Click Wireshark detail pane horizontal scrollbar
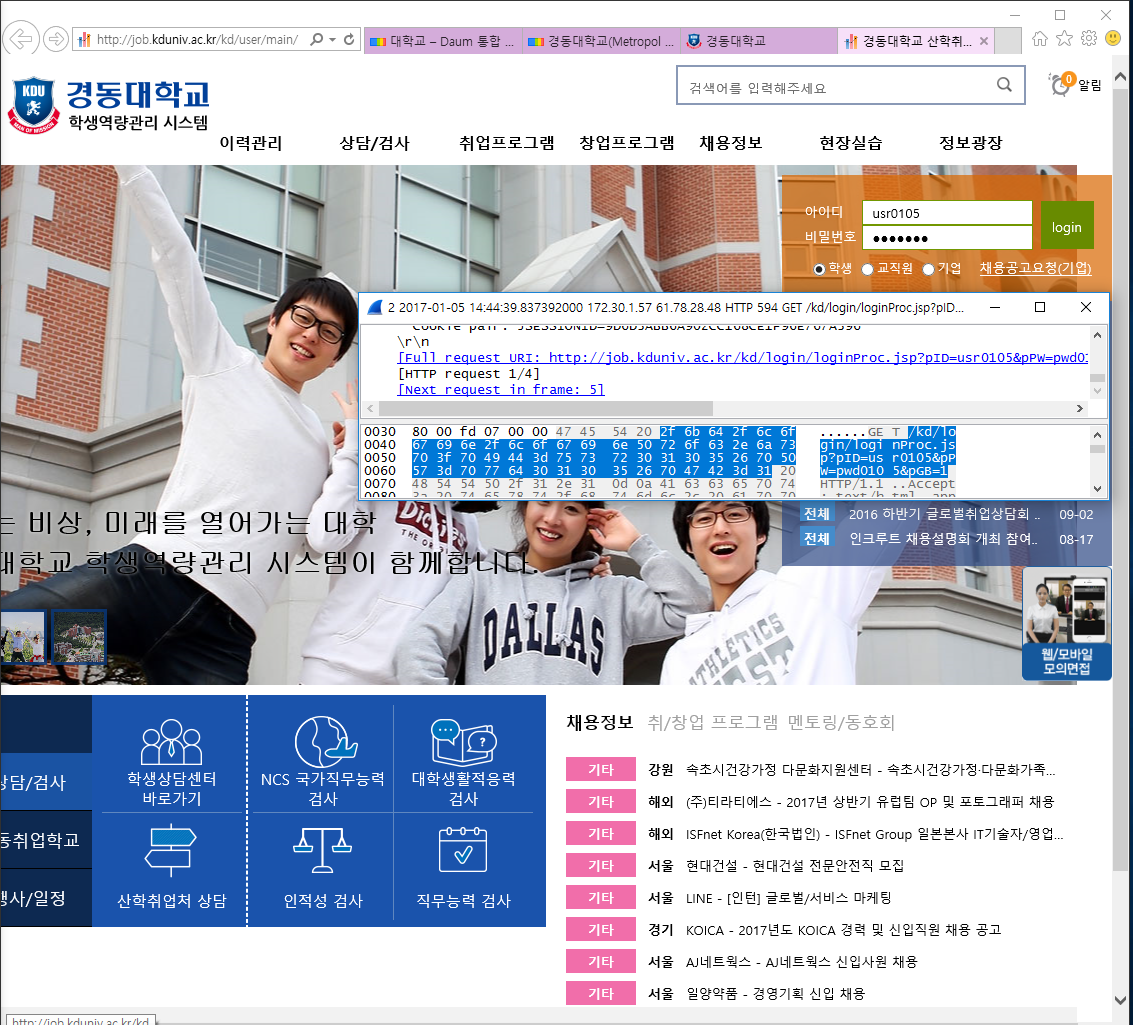Screen dimensions: 1133x1025 [545, 409]
